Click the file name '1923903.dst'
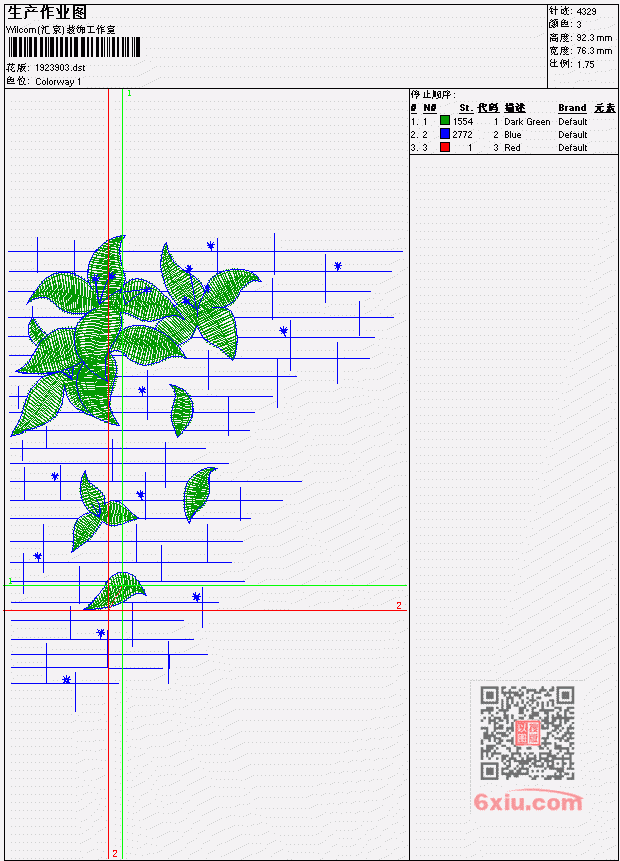Screen dimensions: 620x861 click(x=60, y=68)
